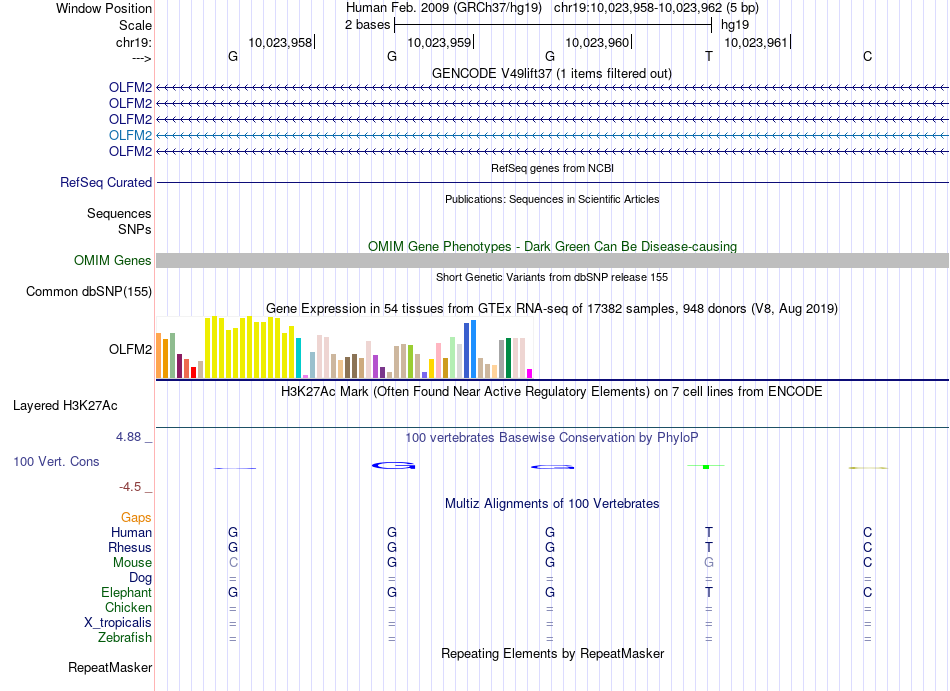Click the large blue G PhyloP logo
950x691 pixels.
pyautogui.click(x=393, y=466)
